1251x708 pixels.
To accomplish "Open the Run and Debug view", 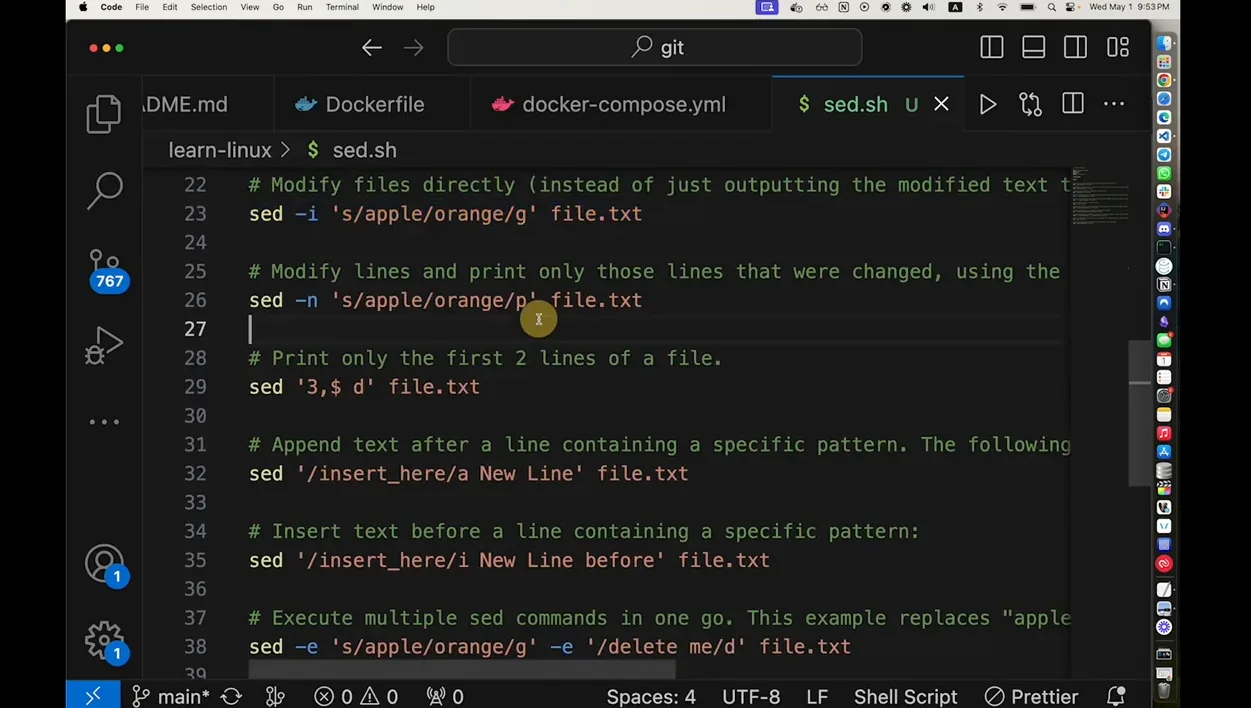I will pos(104,345).
